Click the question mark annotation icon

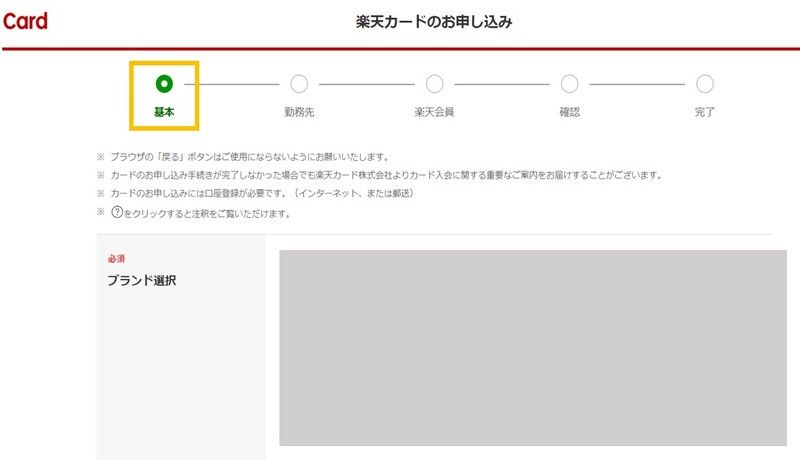(x=115, y=213)
